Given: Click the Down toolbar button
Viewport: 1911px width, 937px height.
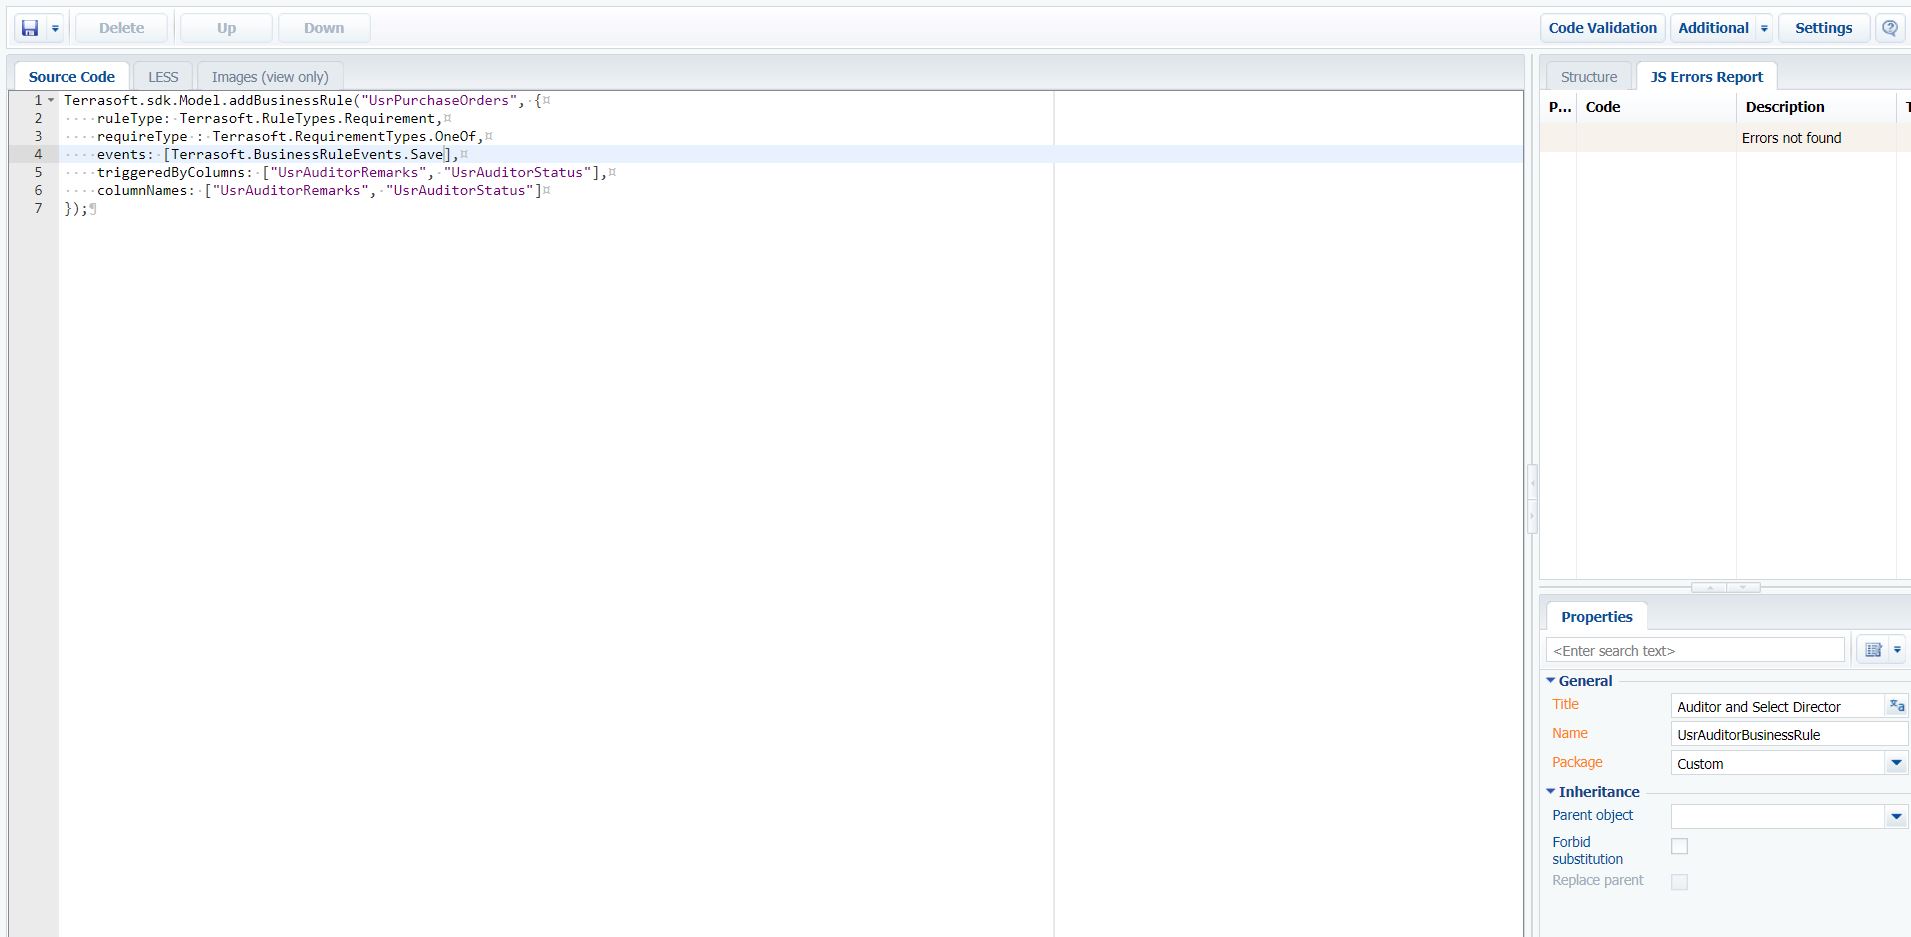Looking at the screenshot, I should (x=324, y=28).
